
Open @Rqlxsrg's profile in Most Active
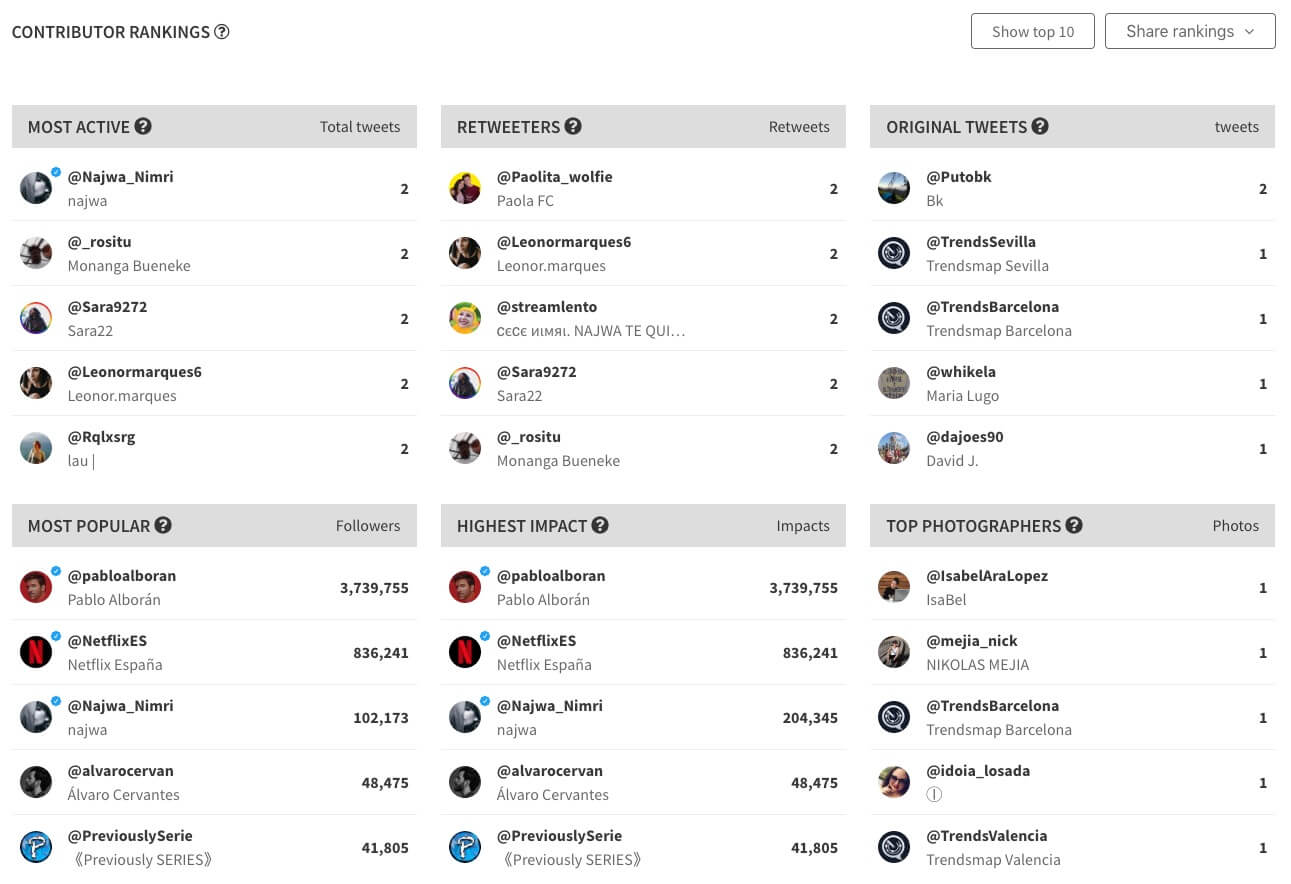(x=99, y=436)
